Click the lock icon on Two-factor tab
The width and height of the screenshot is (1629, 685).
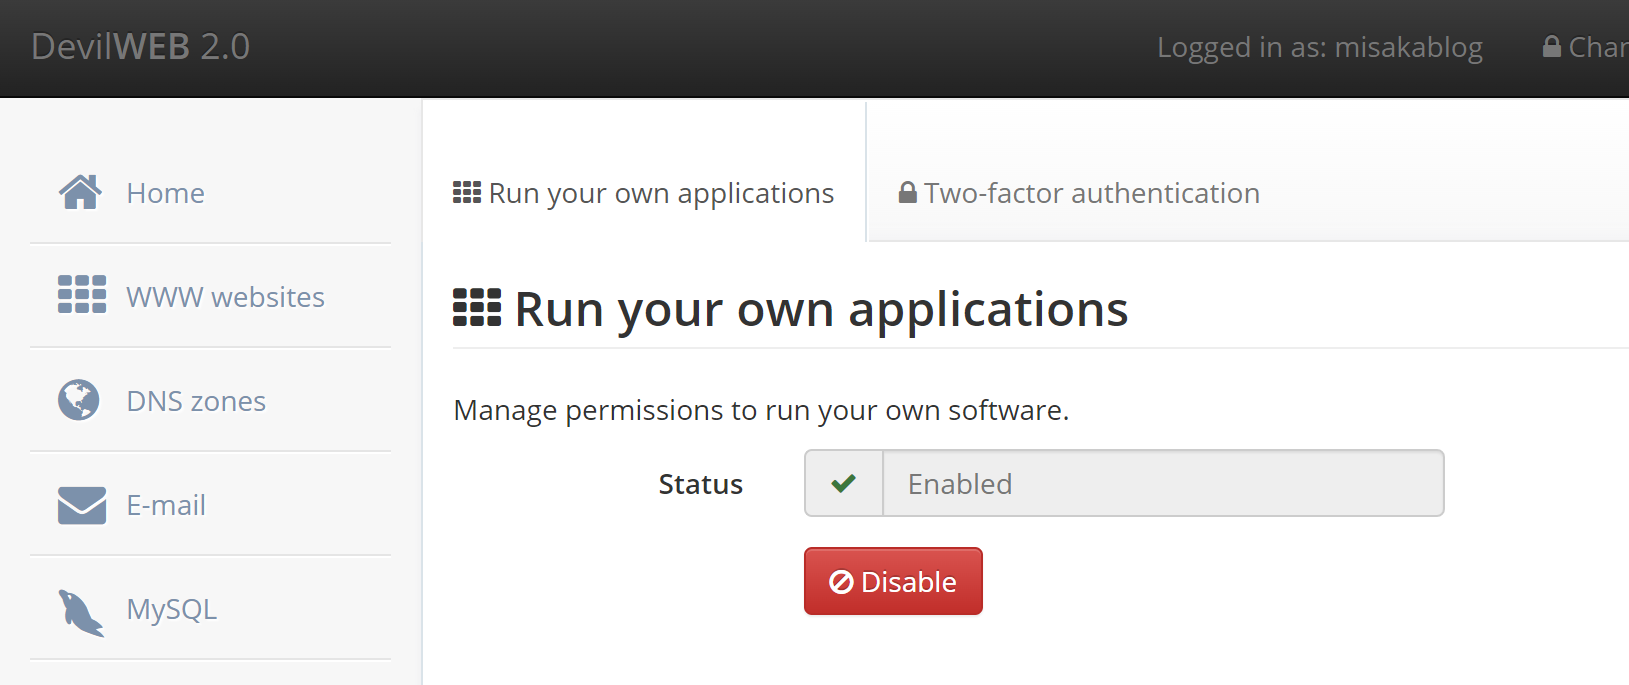(x=908, y=193)
